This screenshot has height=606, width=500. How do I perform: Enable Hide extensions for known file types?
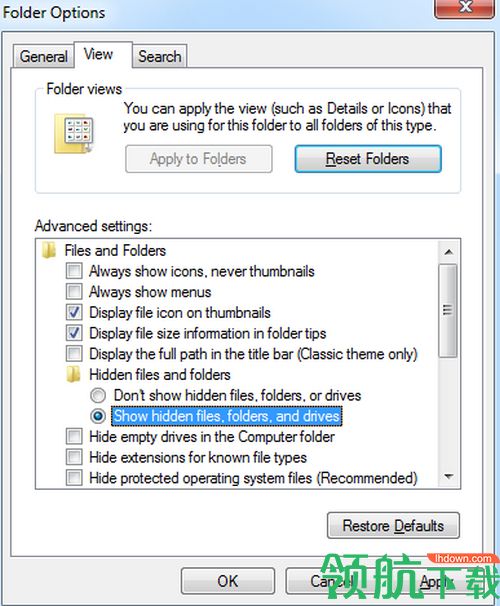(74, 457)
